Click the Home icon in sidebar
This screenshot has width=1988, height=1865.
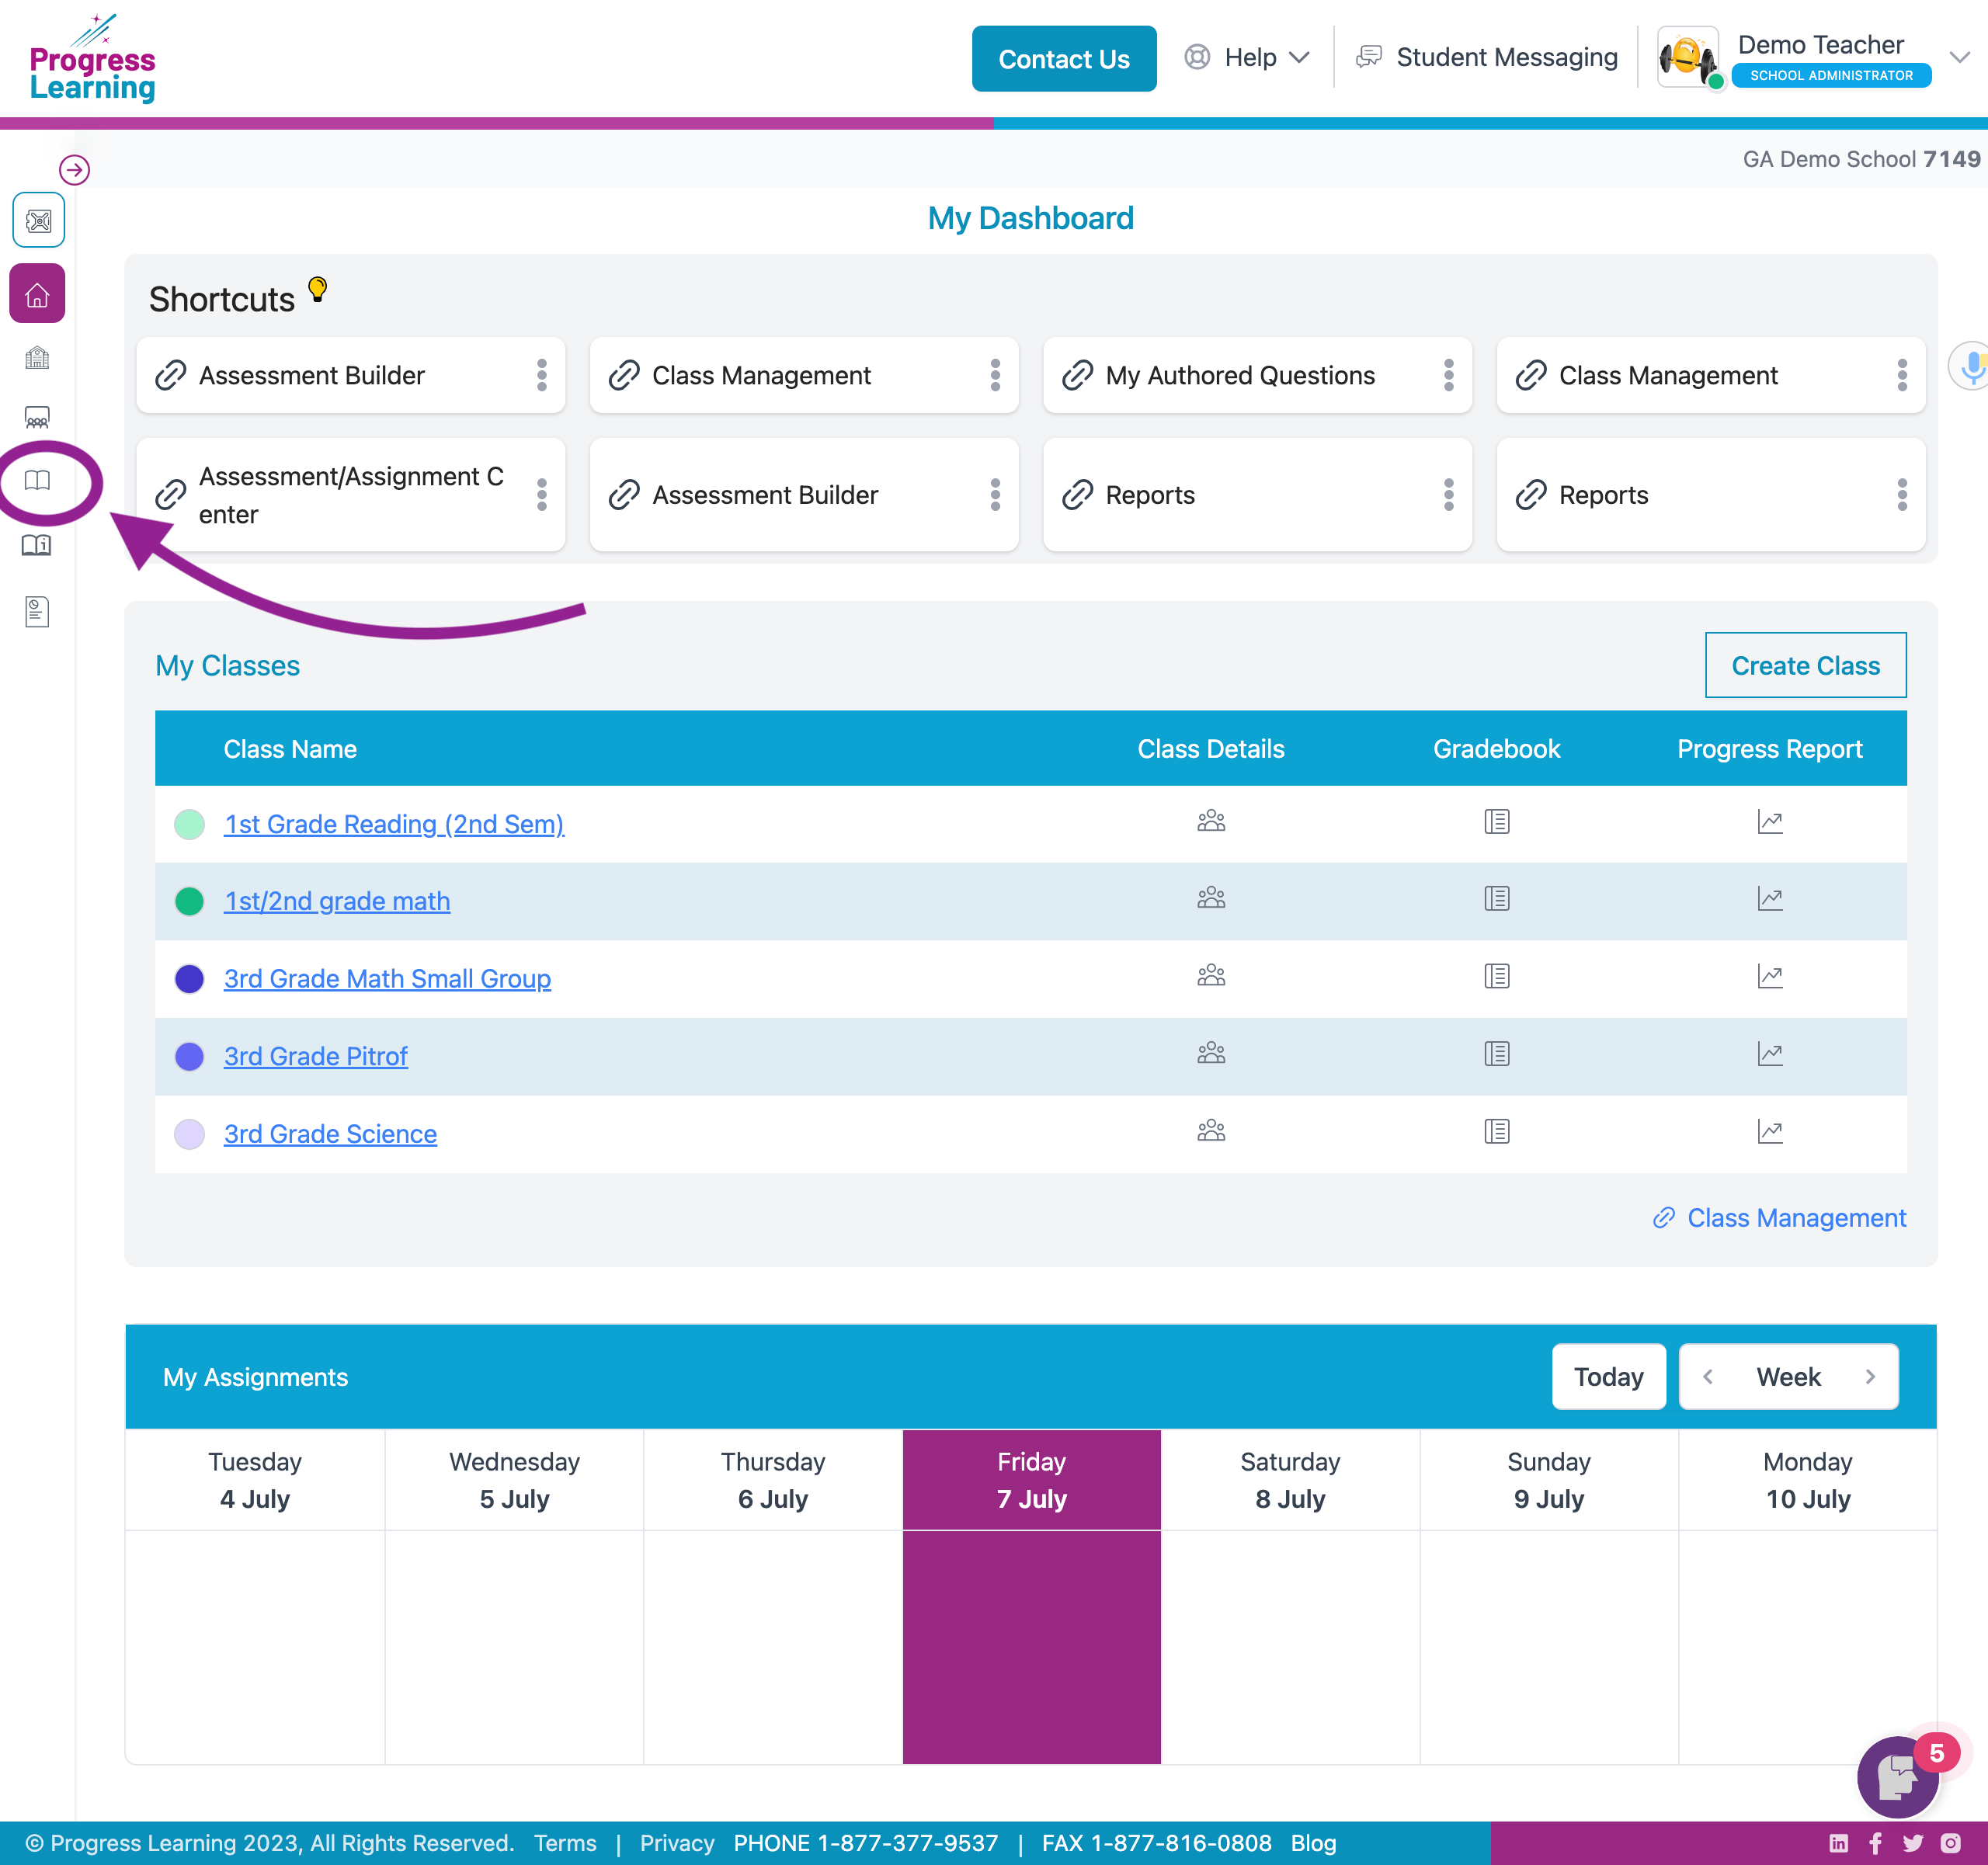point(37,295)
